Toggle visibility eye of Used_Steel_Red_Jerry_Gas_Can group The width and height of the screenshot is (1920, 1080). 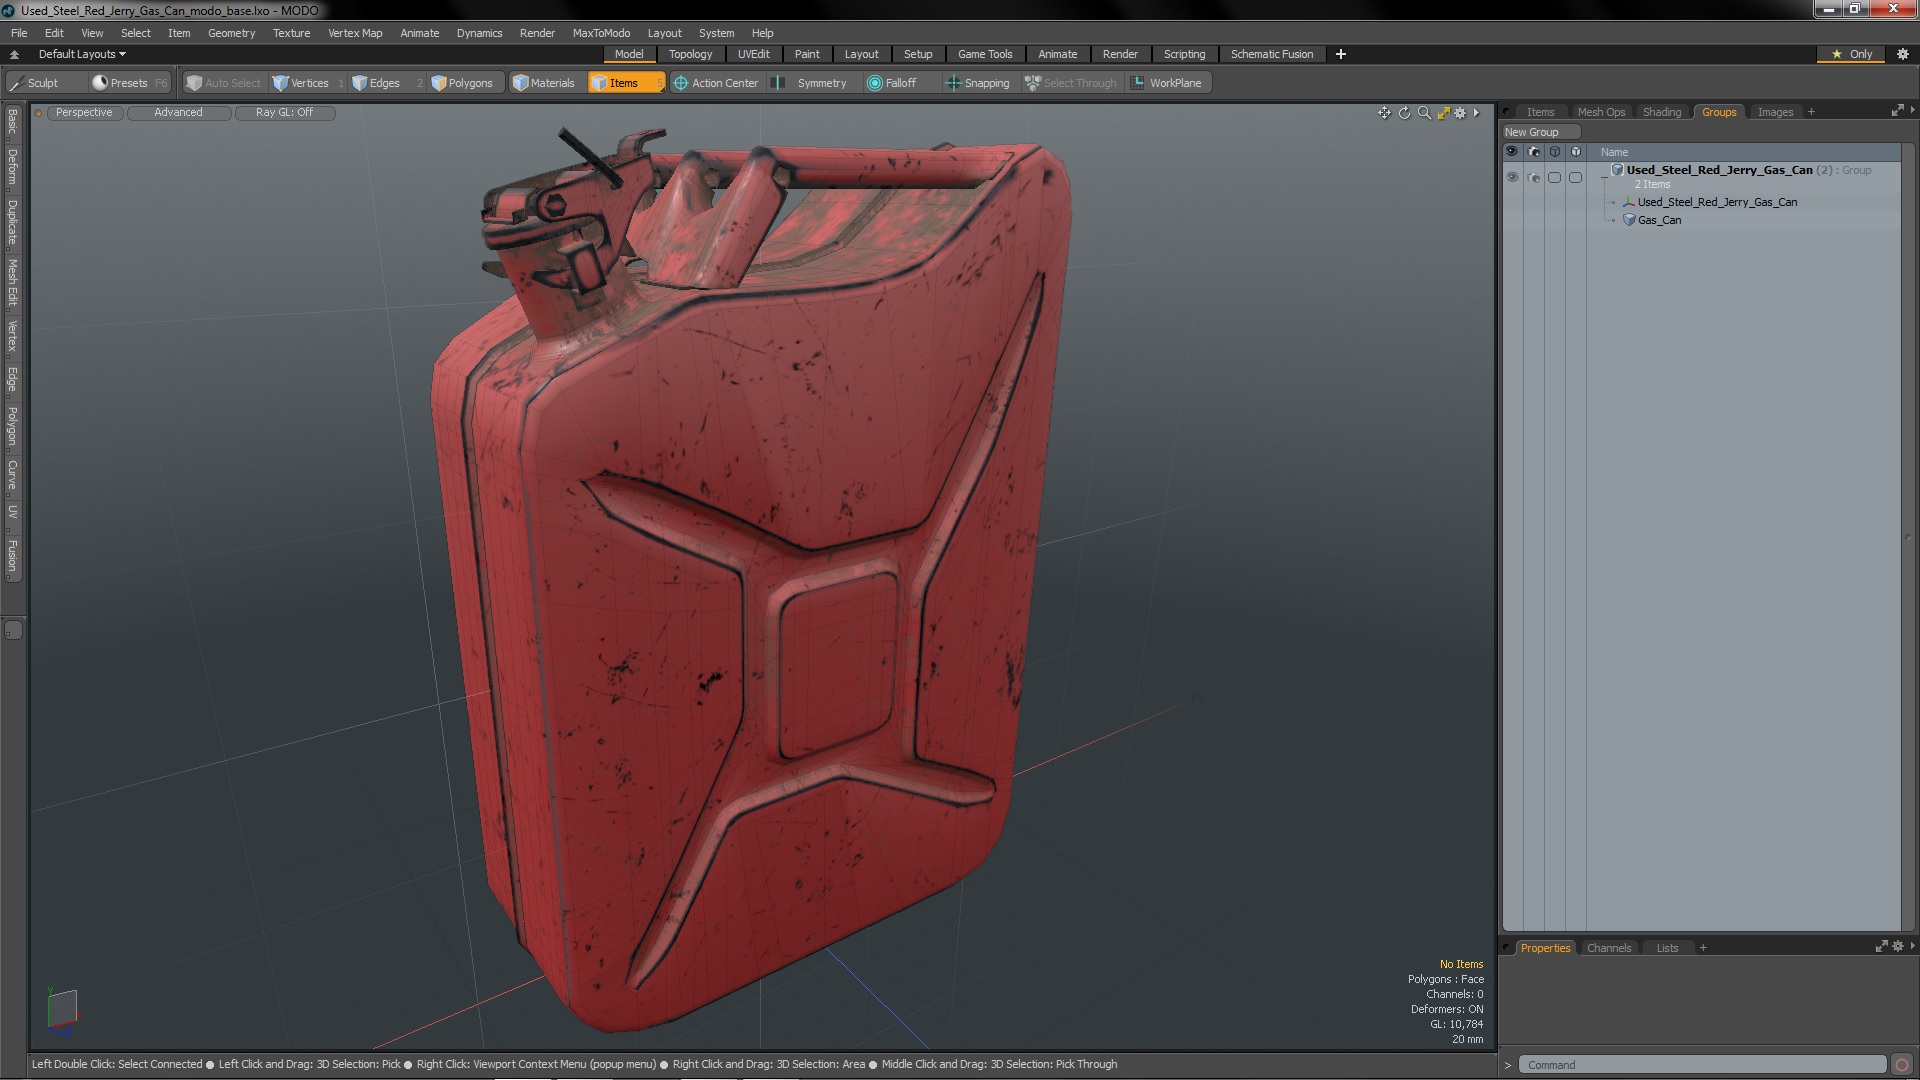pyautogui.click(x=1512, y=177)
